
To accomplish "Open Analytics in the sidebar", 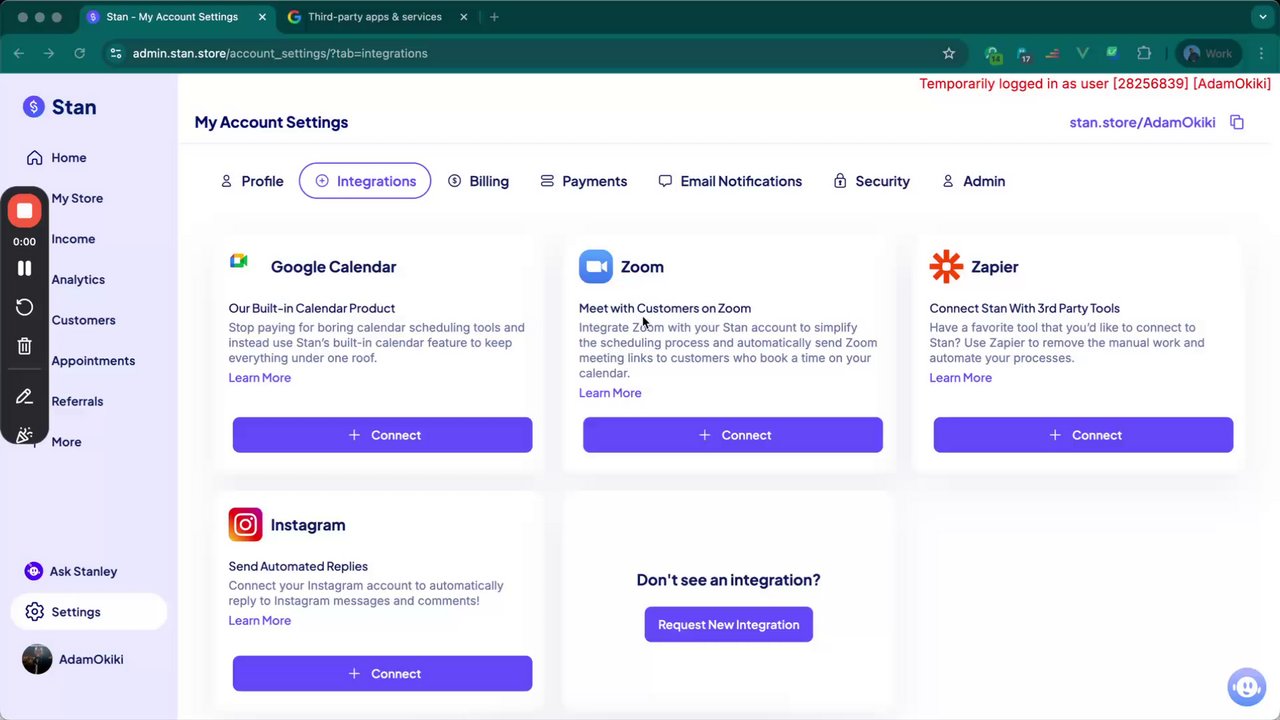I will click(78, 280).
